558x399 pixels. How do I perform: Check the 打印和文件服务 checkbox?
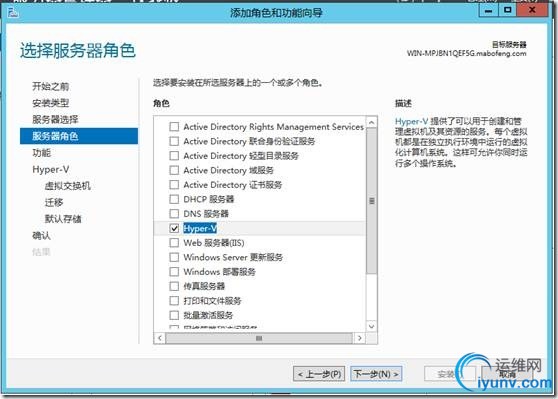[x=174, y=301]
